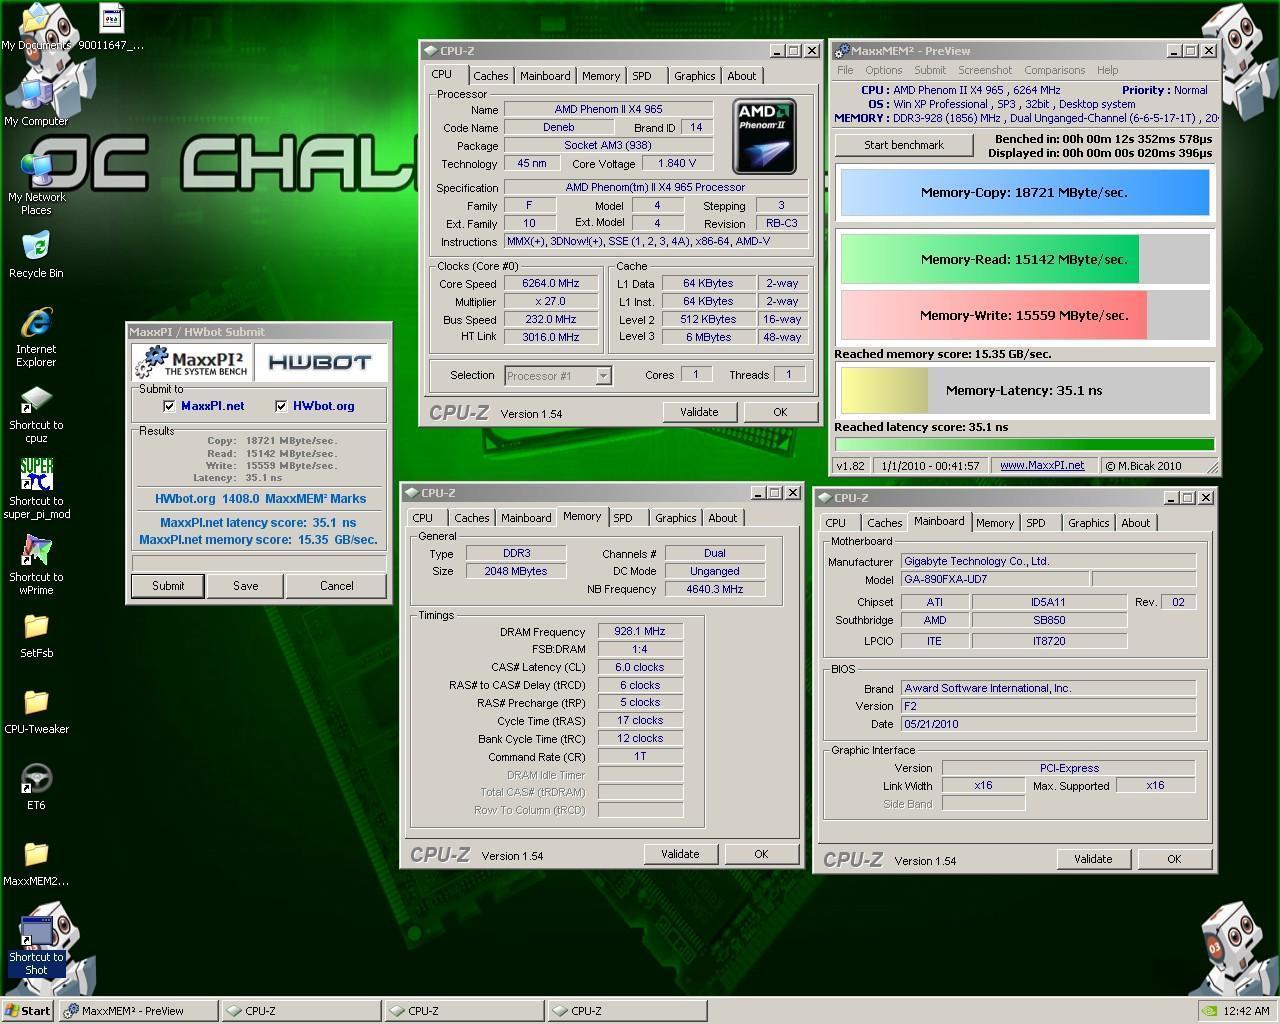This screenshot has height=1024, width=1280.
Task: Open the CPU-Tweaker folder icon
Action: click(36, 711)
